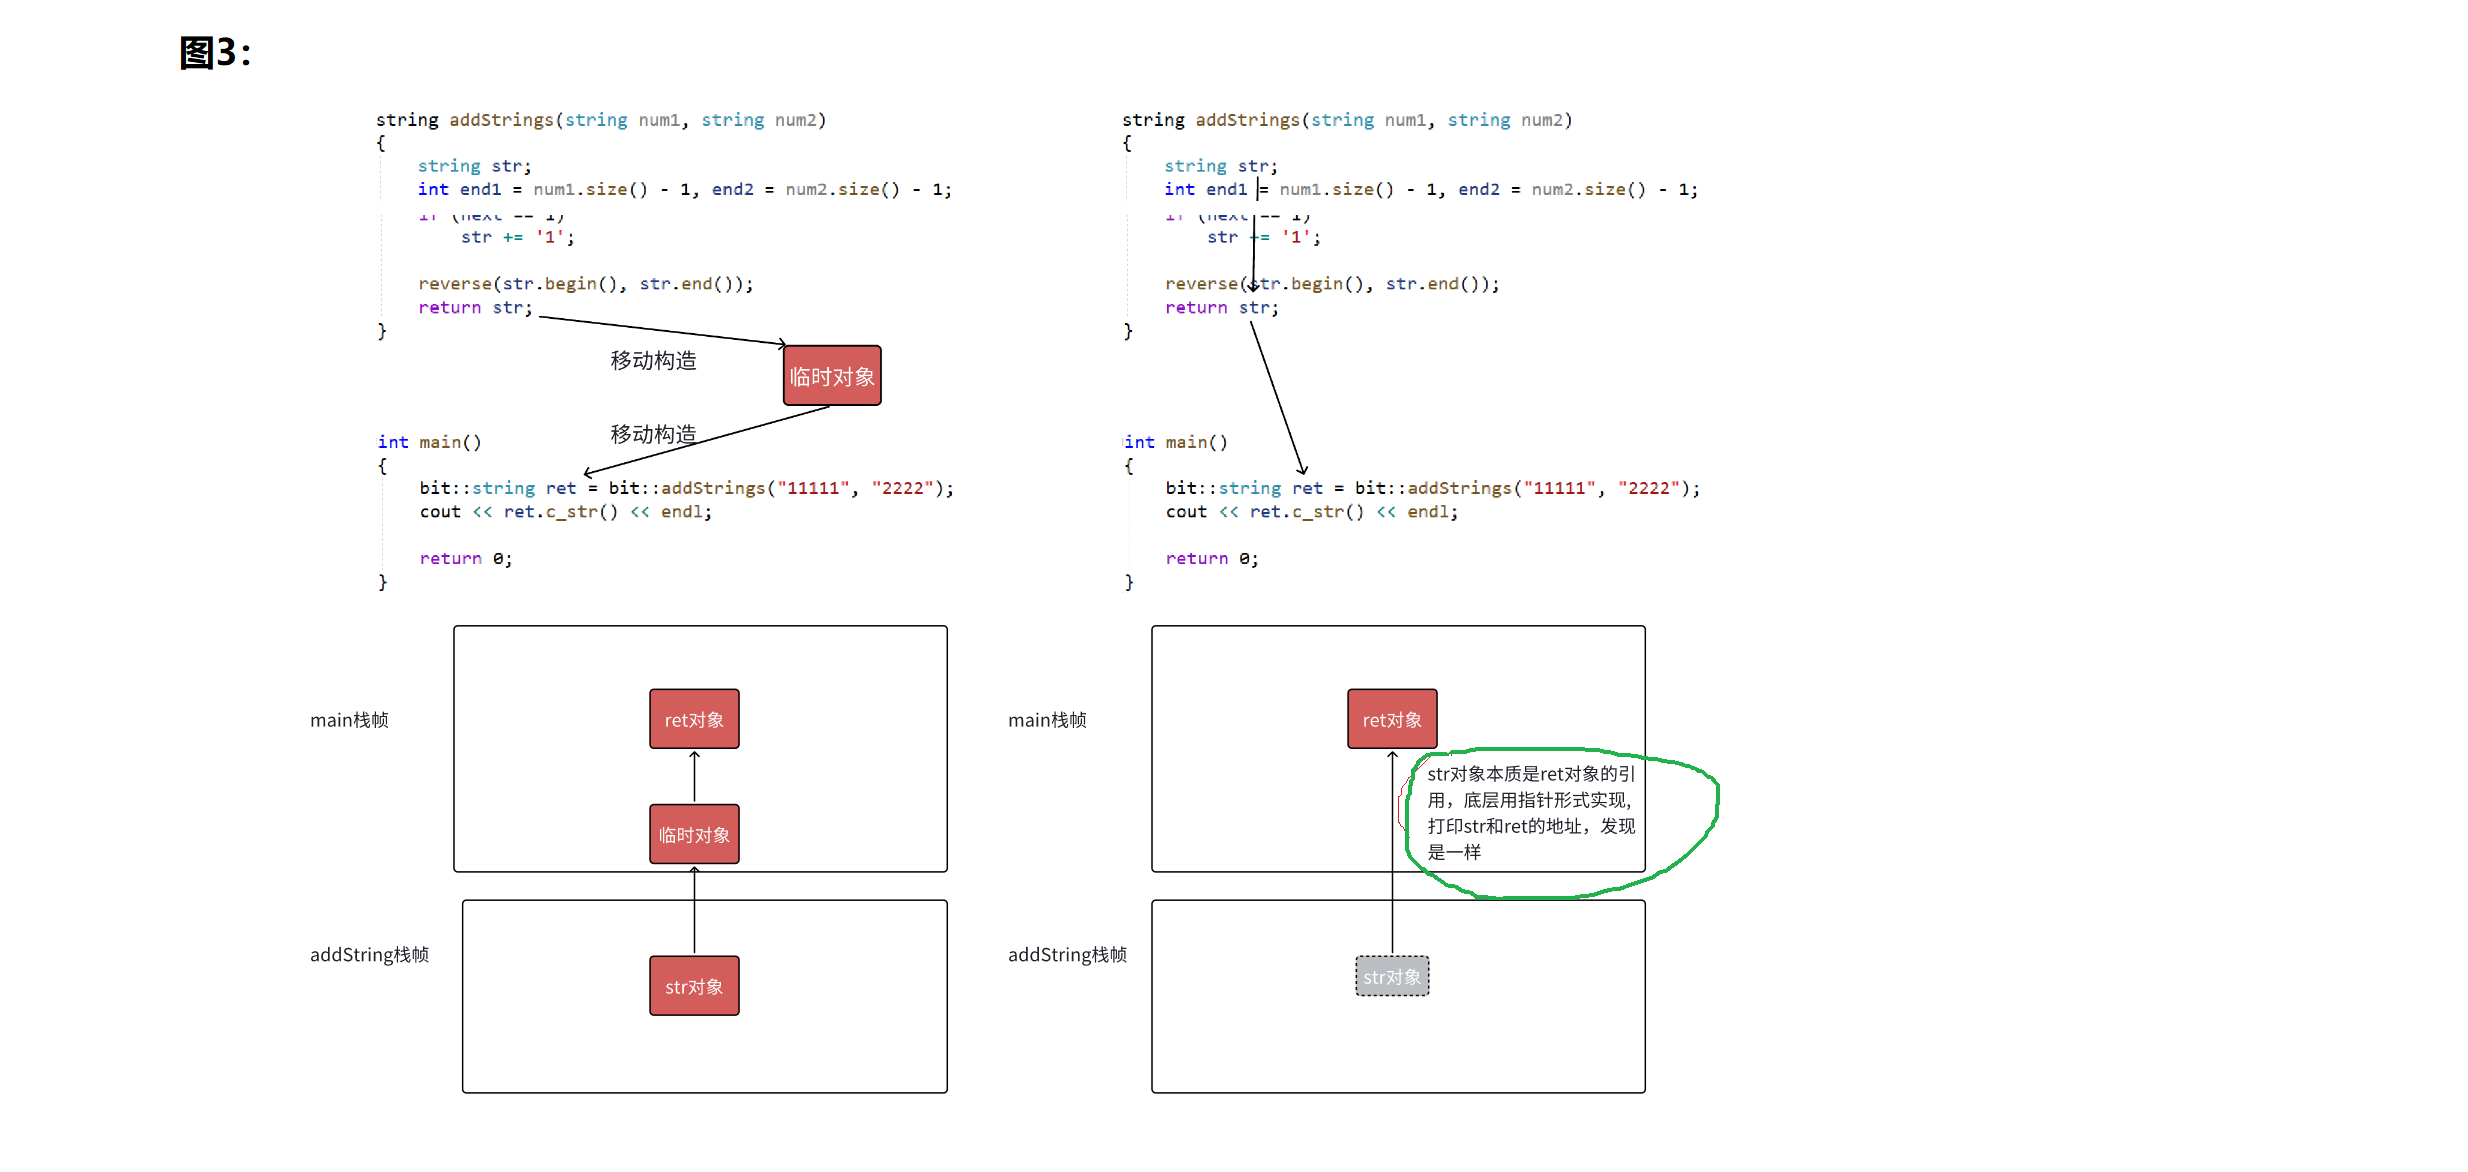Click the first addStrings function signature
2468x1172 pixels.
pyautogui.click(x=601, y=120)
